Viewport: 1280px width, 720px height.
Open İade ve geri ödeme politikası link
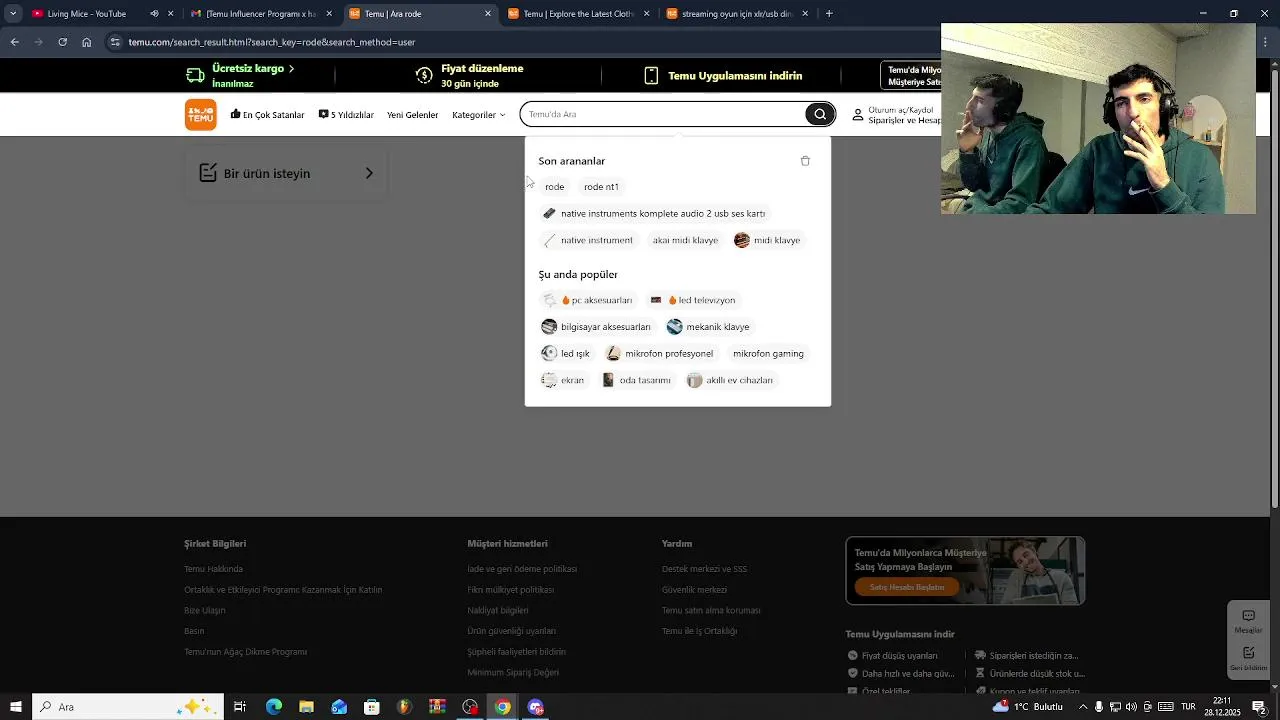[x=522, y=569]
